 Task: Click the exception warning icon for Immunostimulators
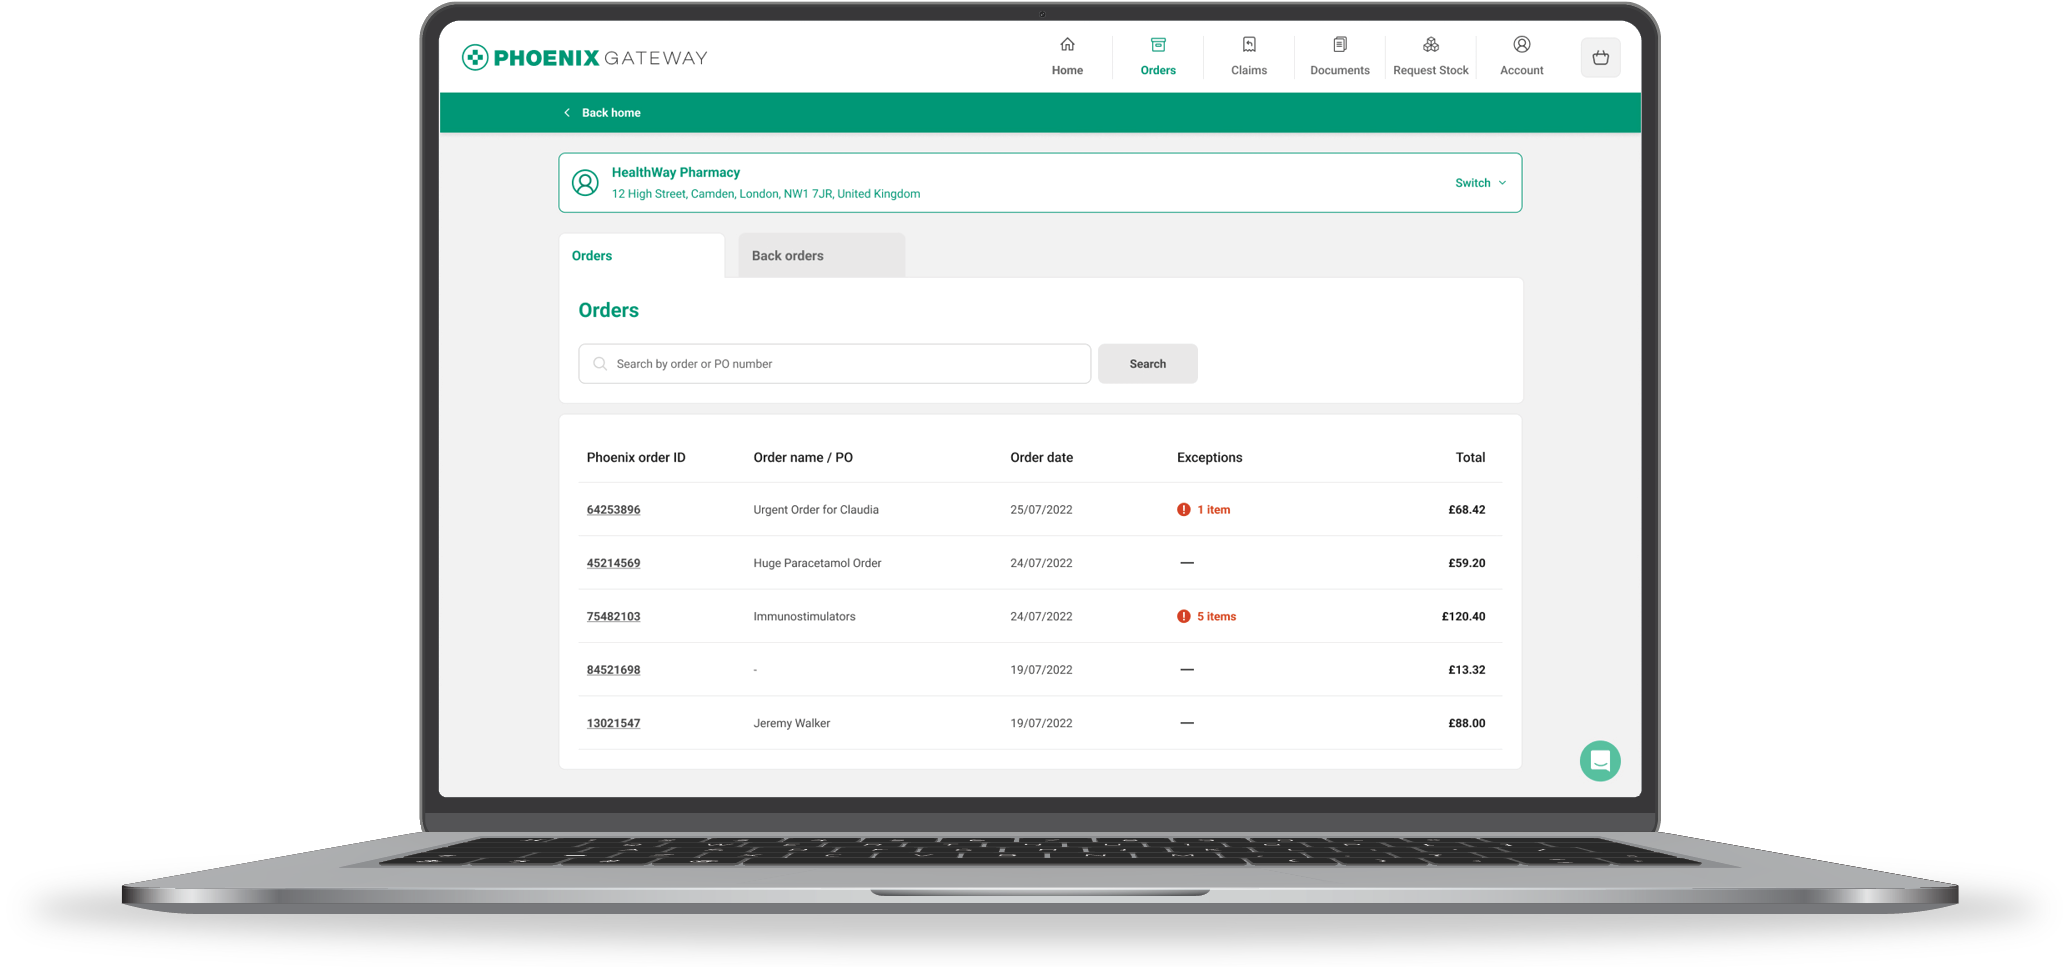point(1183,616)
